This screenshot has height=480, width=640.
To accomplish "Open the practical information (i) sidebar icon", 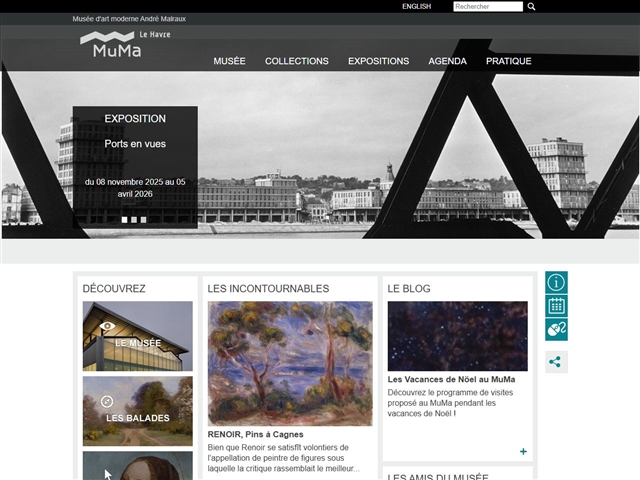I will pyautogui.click(x=556, y=282).
